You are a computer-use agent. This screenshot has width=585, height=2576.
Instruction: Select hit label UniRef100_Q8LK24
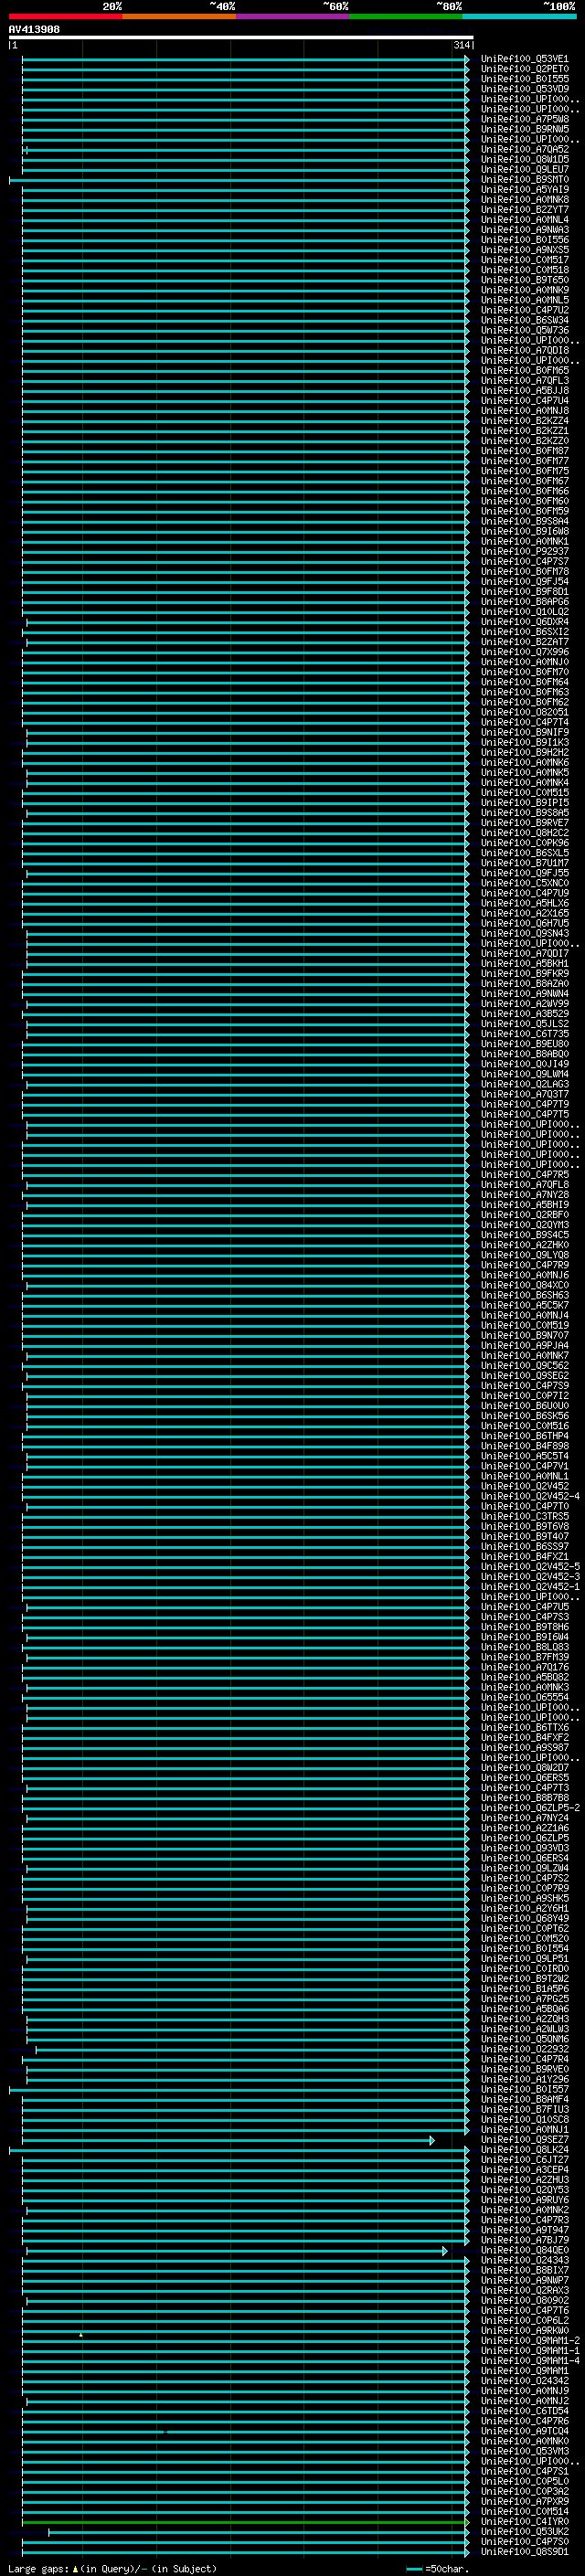(525, 2149)
